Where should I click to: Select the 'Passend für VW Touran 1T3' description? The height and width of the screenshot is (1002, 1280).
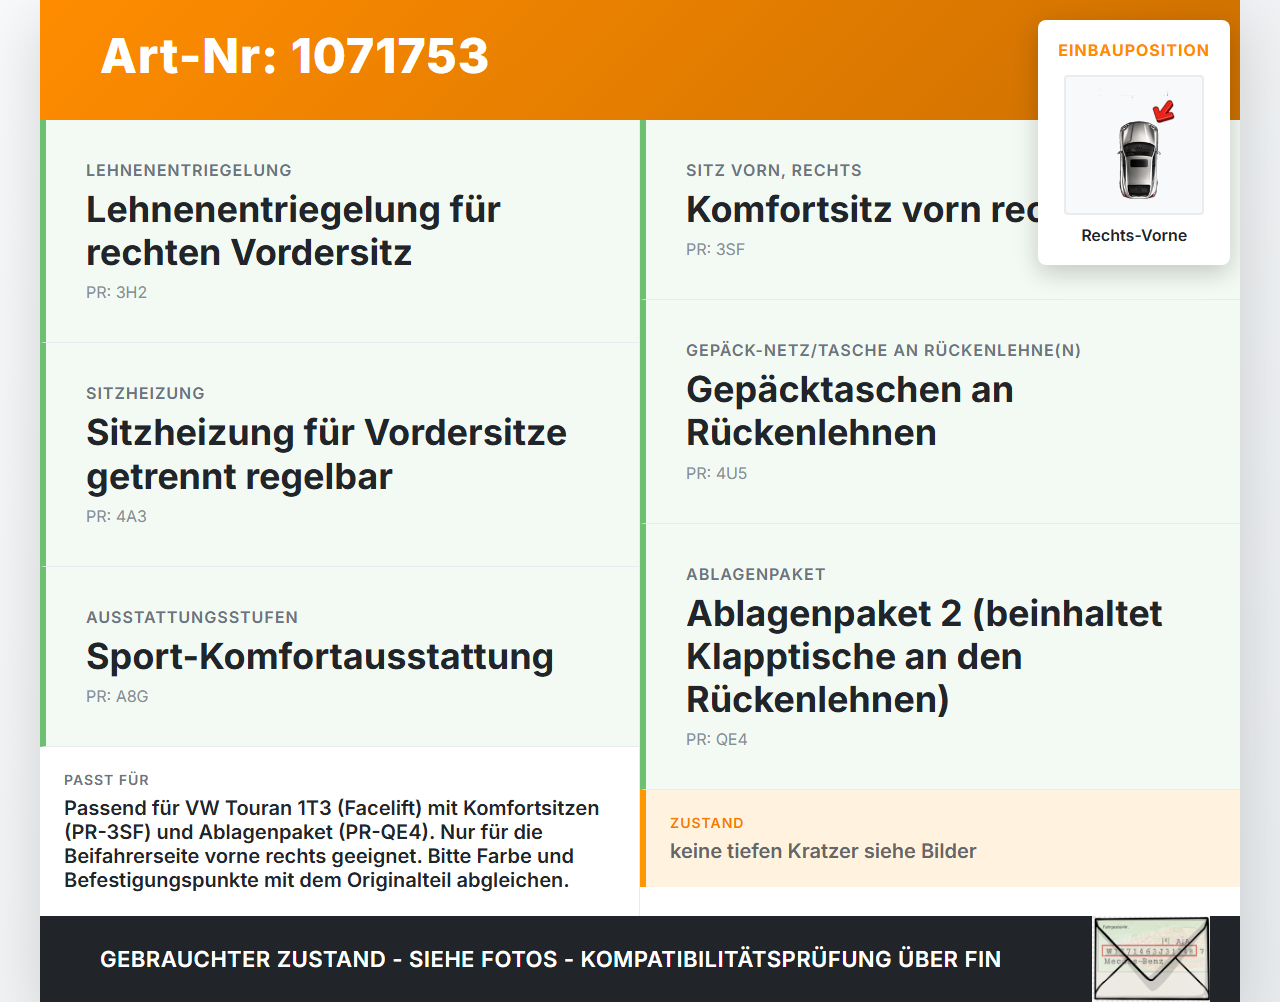tap(332, 844)
